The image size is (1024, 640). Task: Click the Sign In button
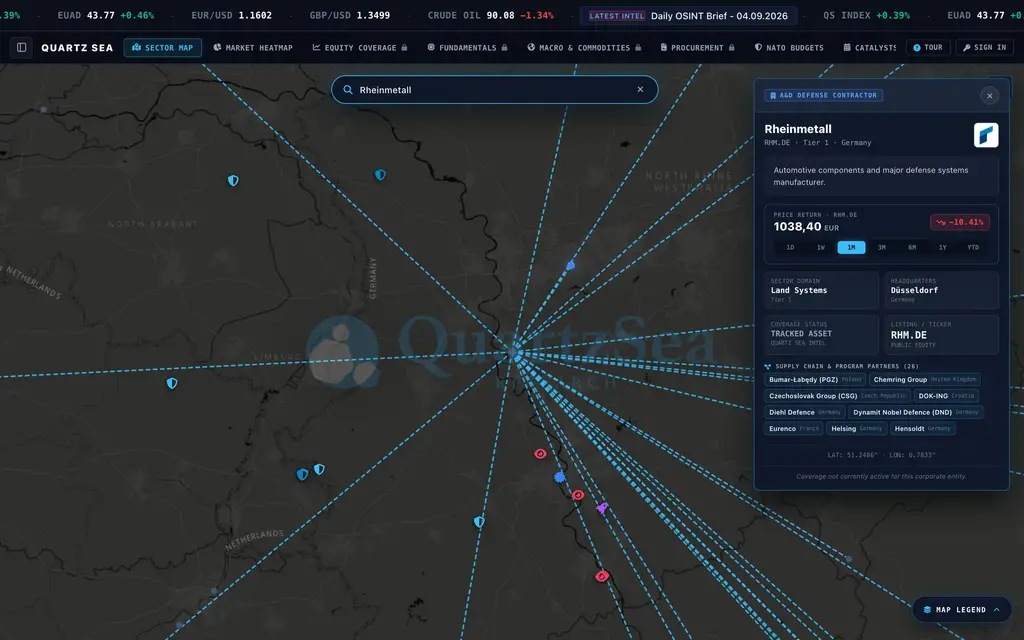click(x=985, y=48)
